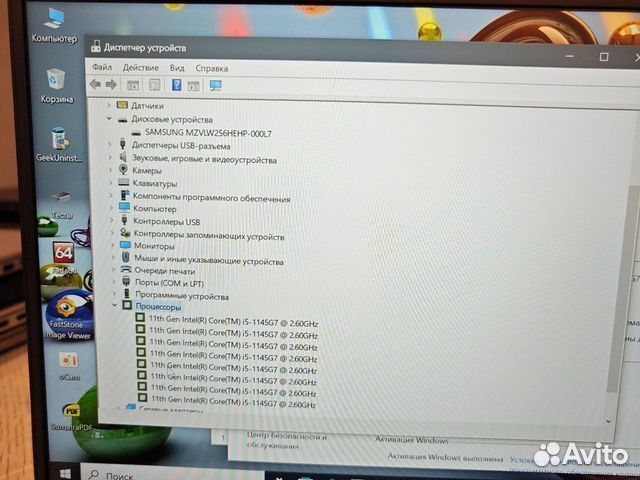The width and height of the screenshot is (640, 480).
Task: Open the Вид menu
Action: pos(177,68)
